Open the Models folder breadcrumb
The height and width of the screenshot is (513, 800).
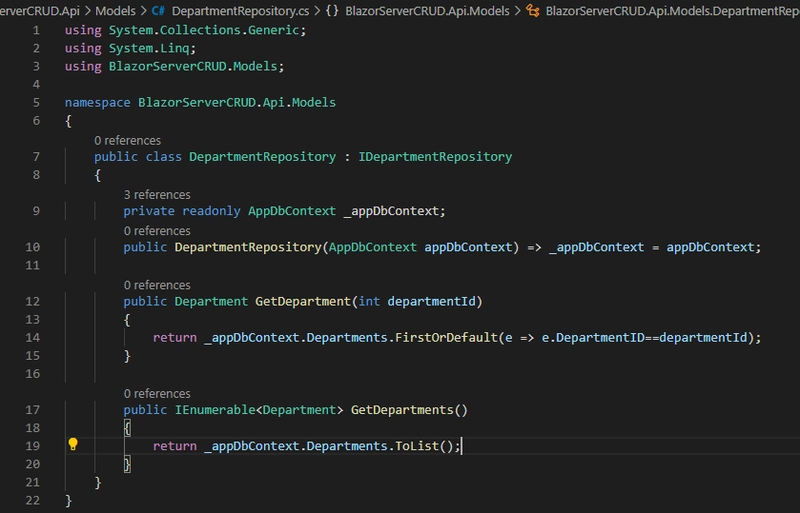pyautogui.click(x=115, y=10)
